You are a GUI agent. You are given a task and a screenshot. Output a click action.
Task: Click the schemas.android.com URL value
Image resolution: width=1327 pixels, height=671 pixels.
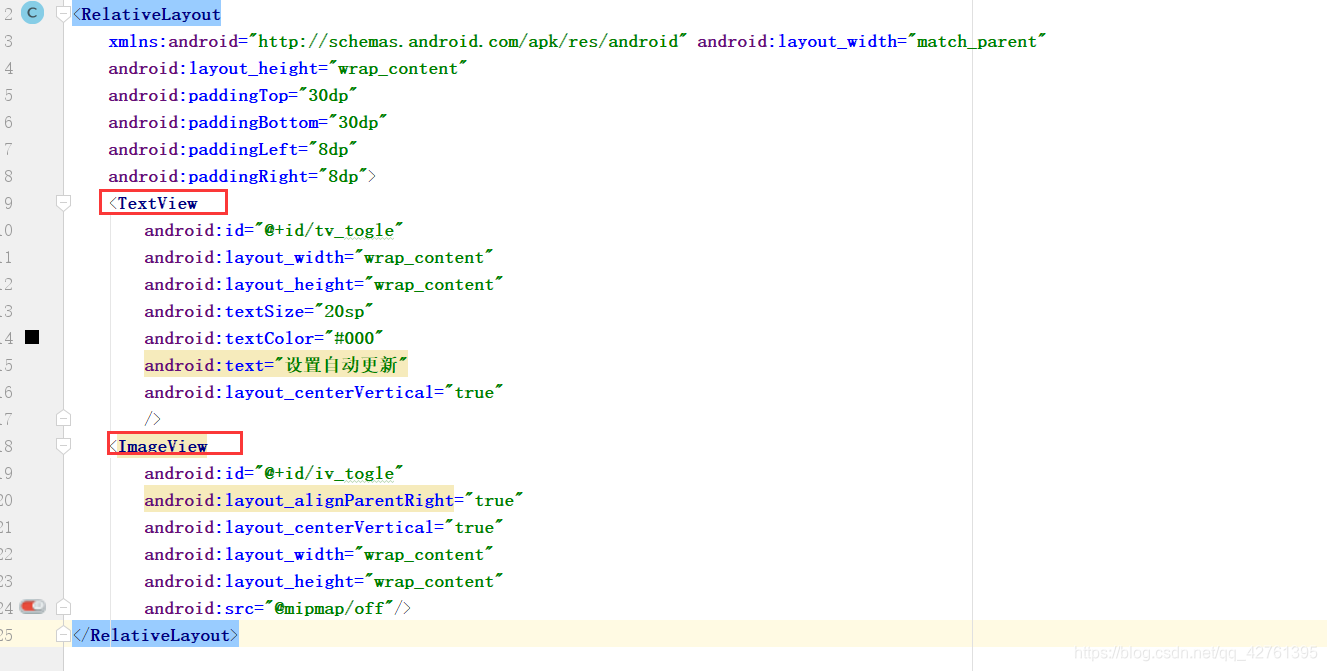point(468,41)
